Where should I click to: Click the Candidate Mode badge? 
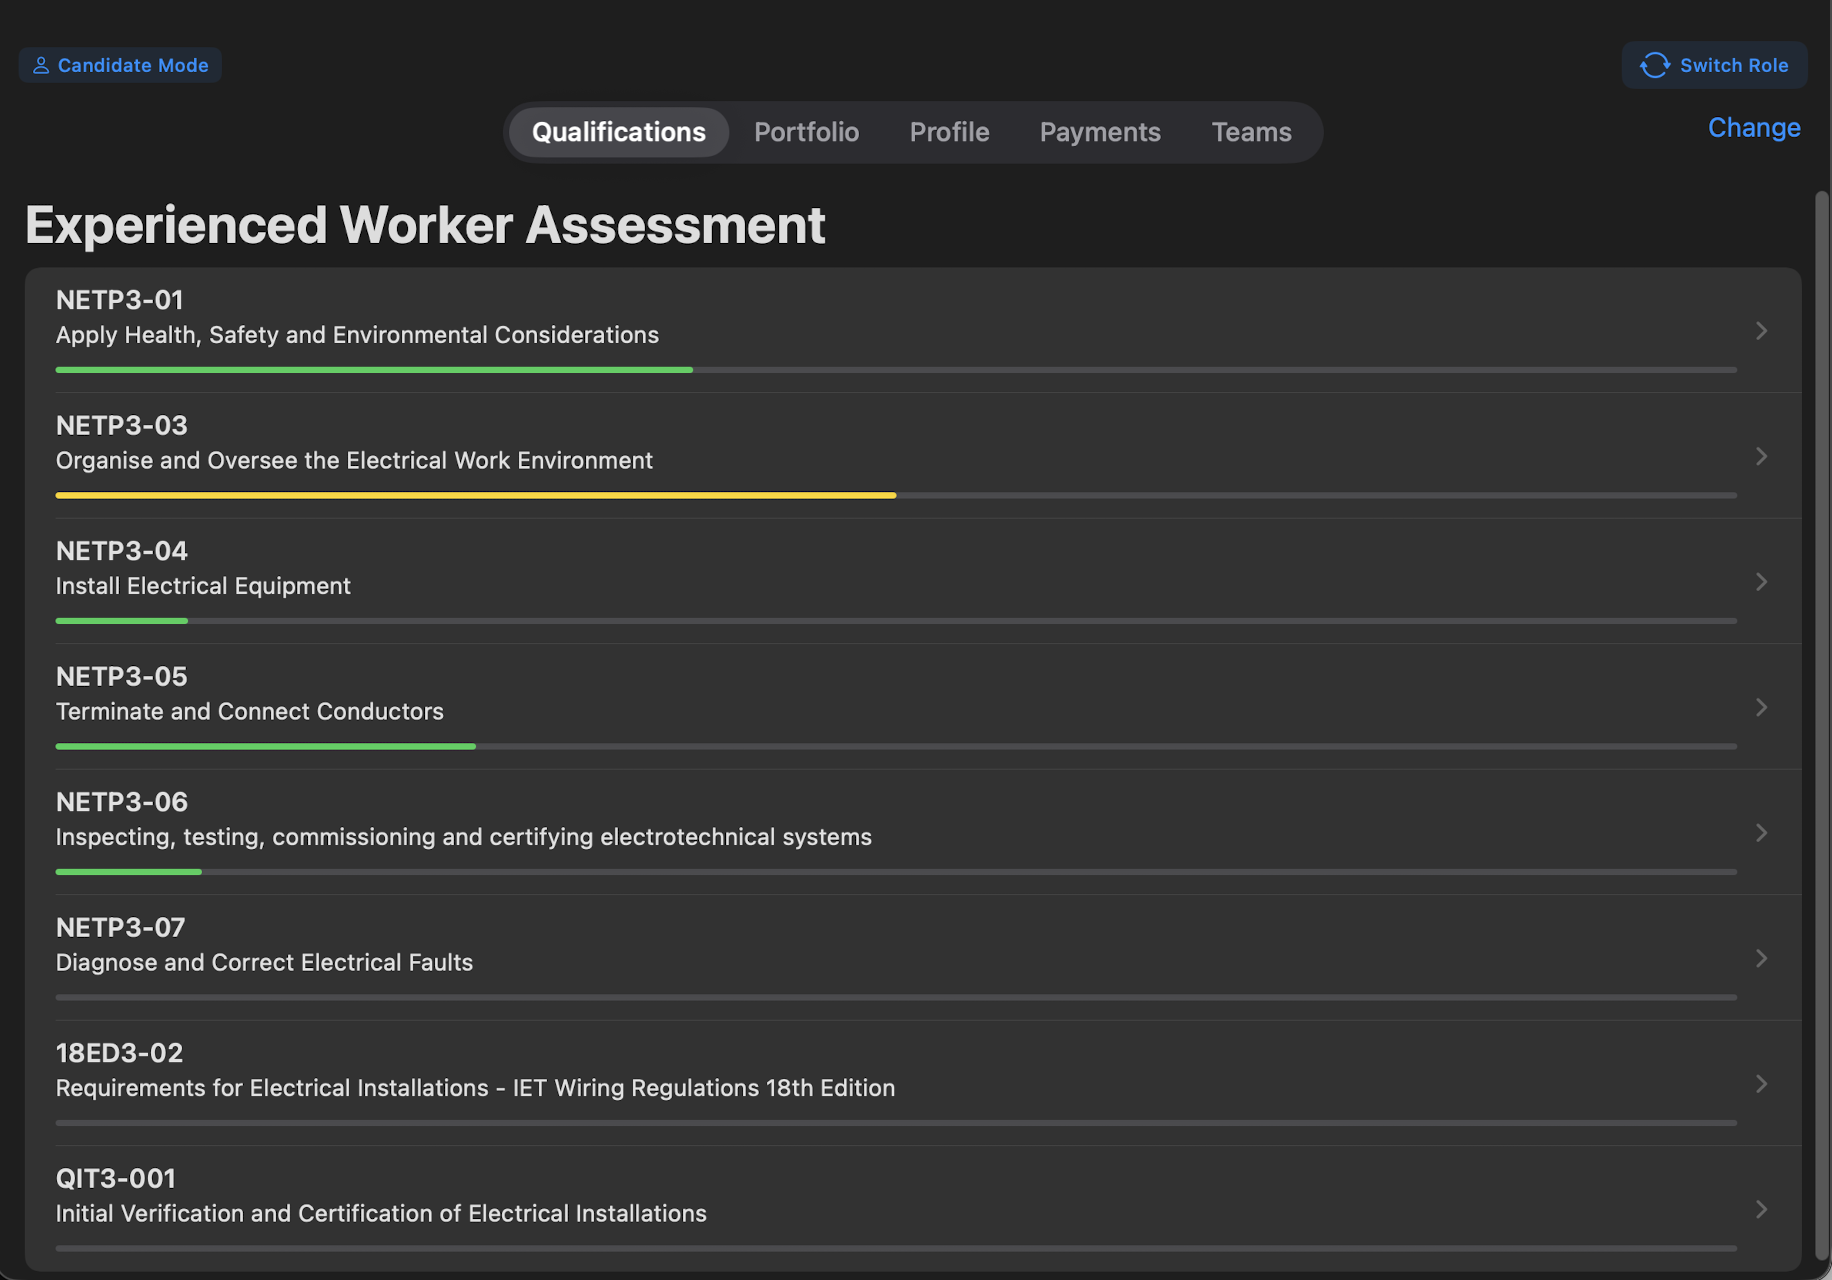point(119,64)
